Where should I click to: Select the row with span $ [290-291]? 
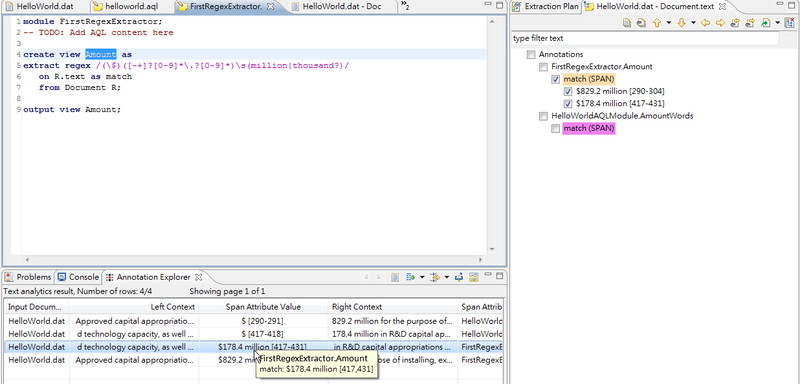(x=254, y=321)
